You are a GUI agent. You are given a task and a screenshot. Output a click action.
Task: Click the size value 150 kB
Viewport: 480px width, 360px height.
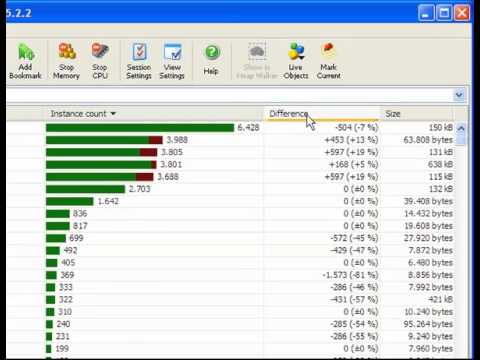click(440, 128)
